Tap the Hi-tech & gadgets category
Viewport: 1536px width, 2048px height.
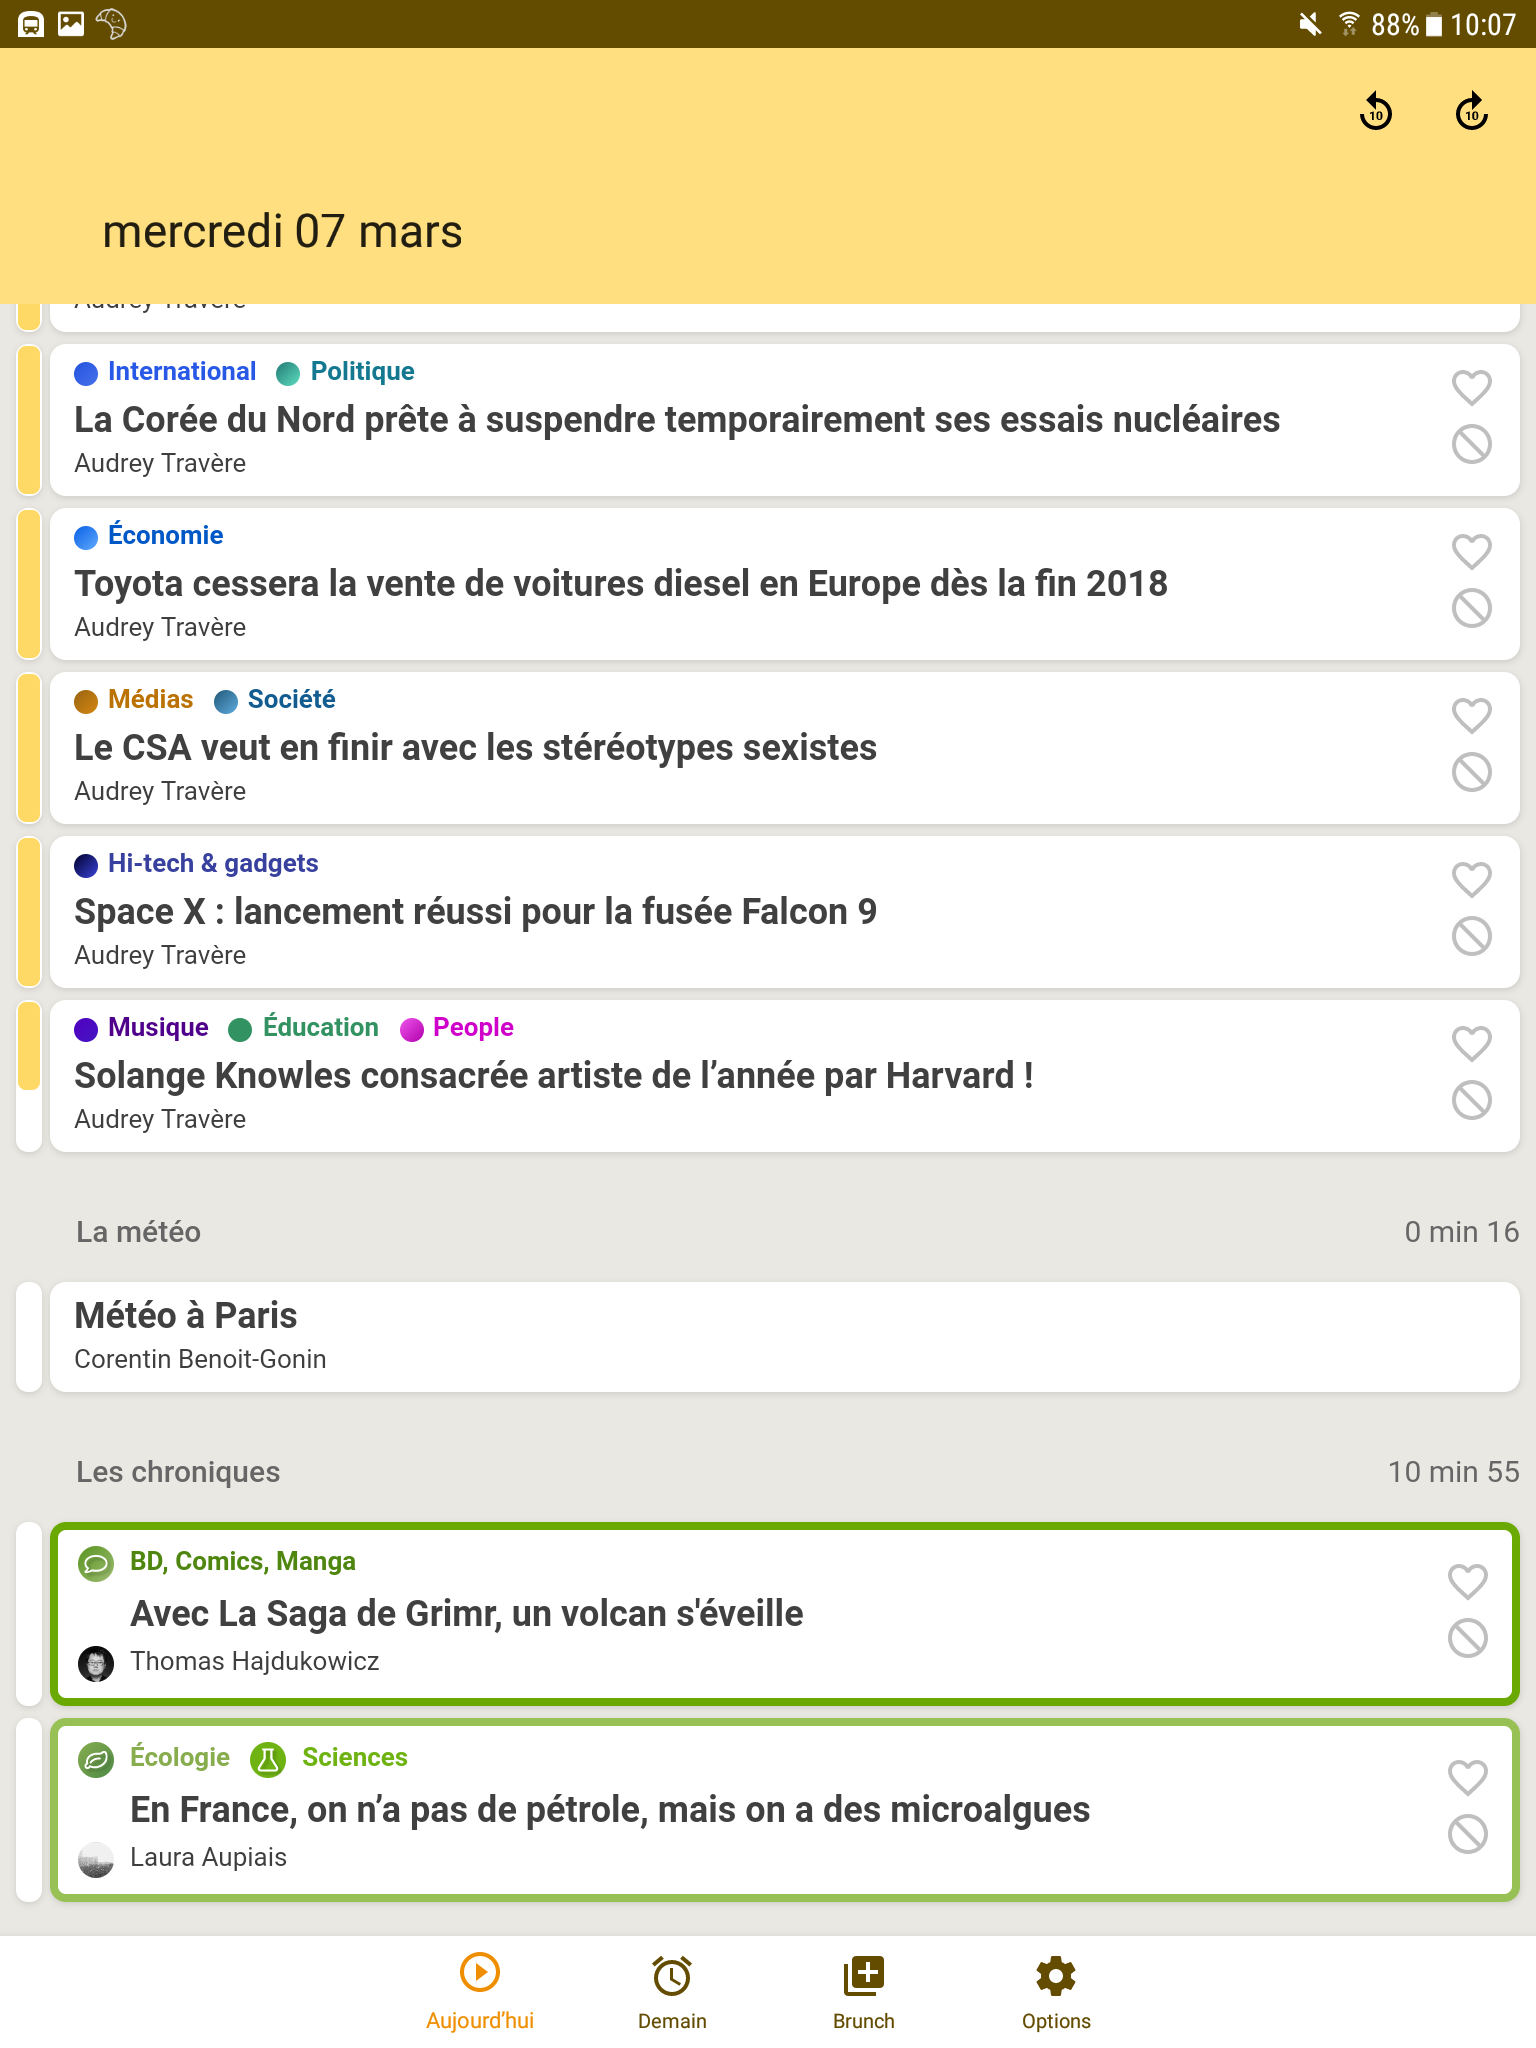point(212,864)
